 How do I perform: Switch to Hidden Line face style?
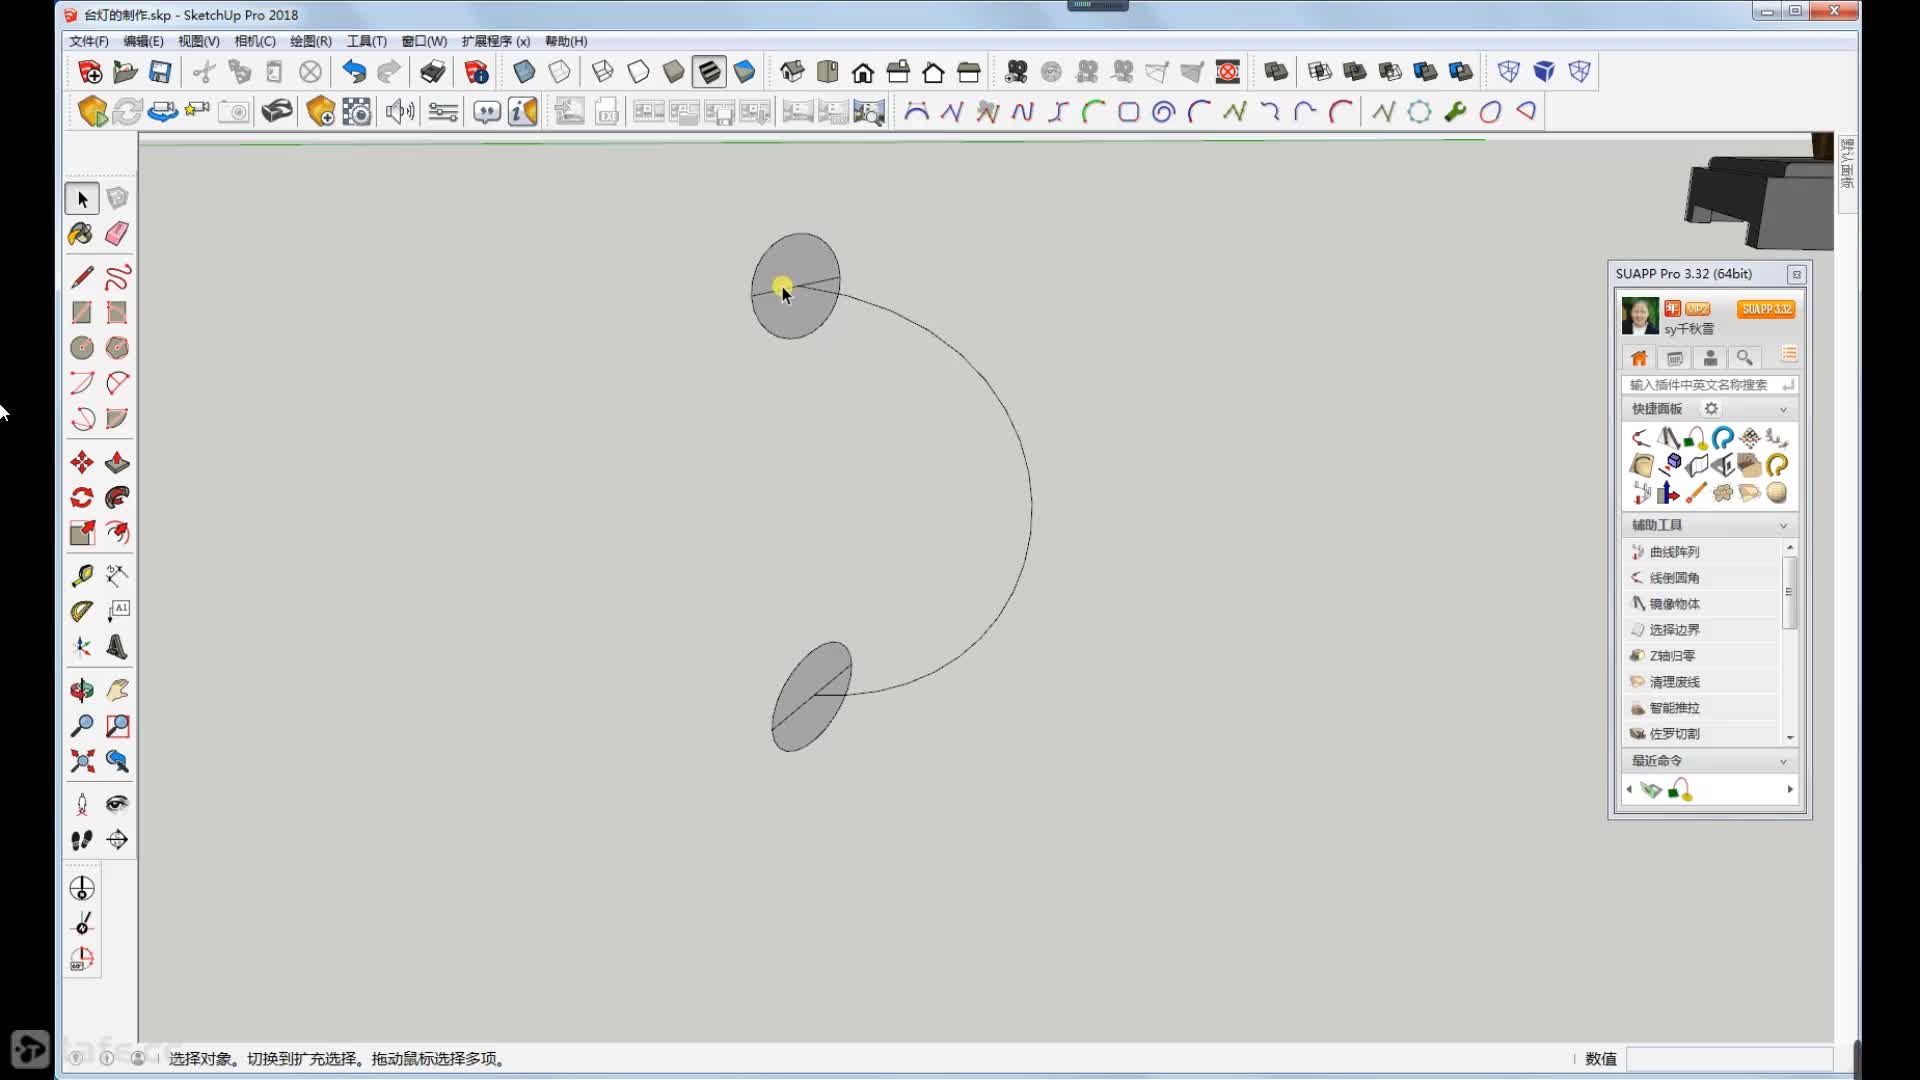coord(638,72)
